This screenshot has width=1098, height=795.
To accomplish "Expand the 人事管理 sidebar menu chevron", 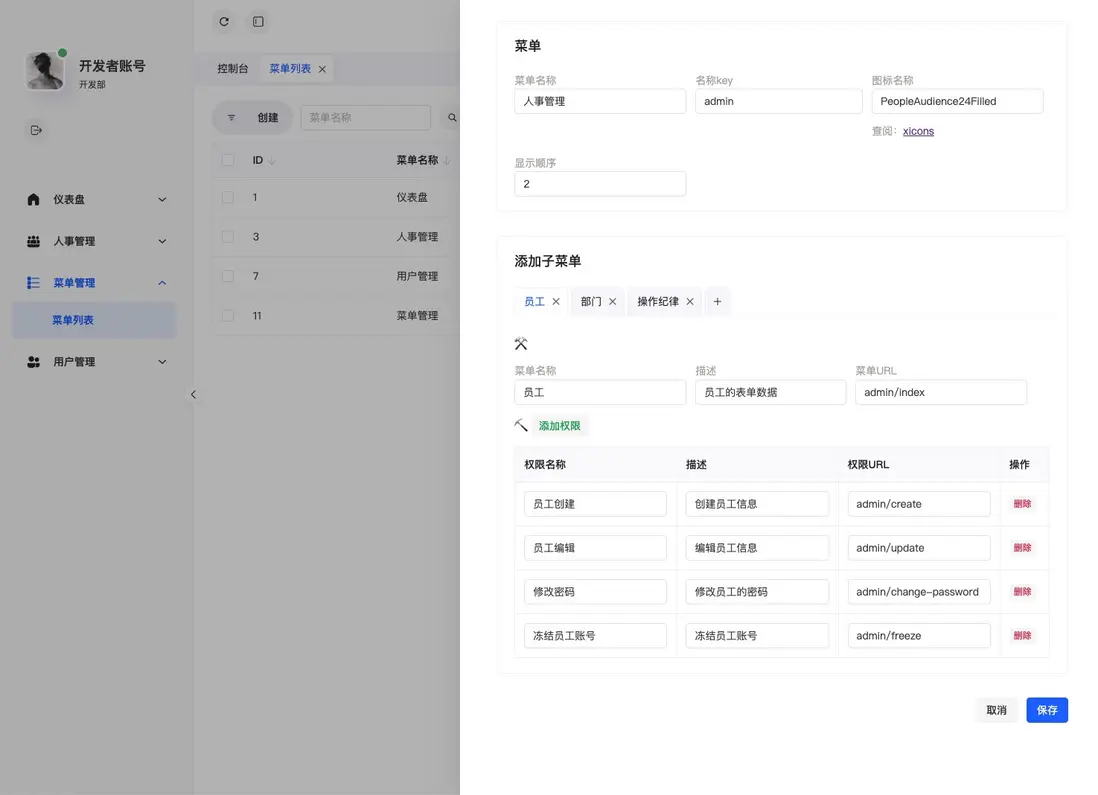I will (x=162, y=242).
